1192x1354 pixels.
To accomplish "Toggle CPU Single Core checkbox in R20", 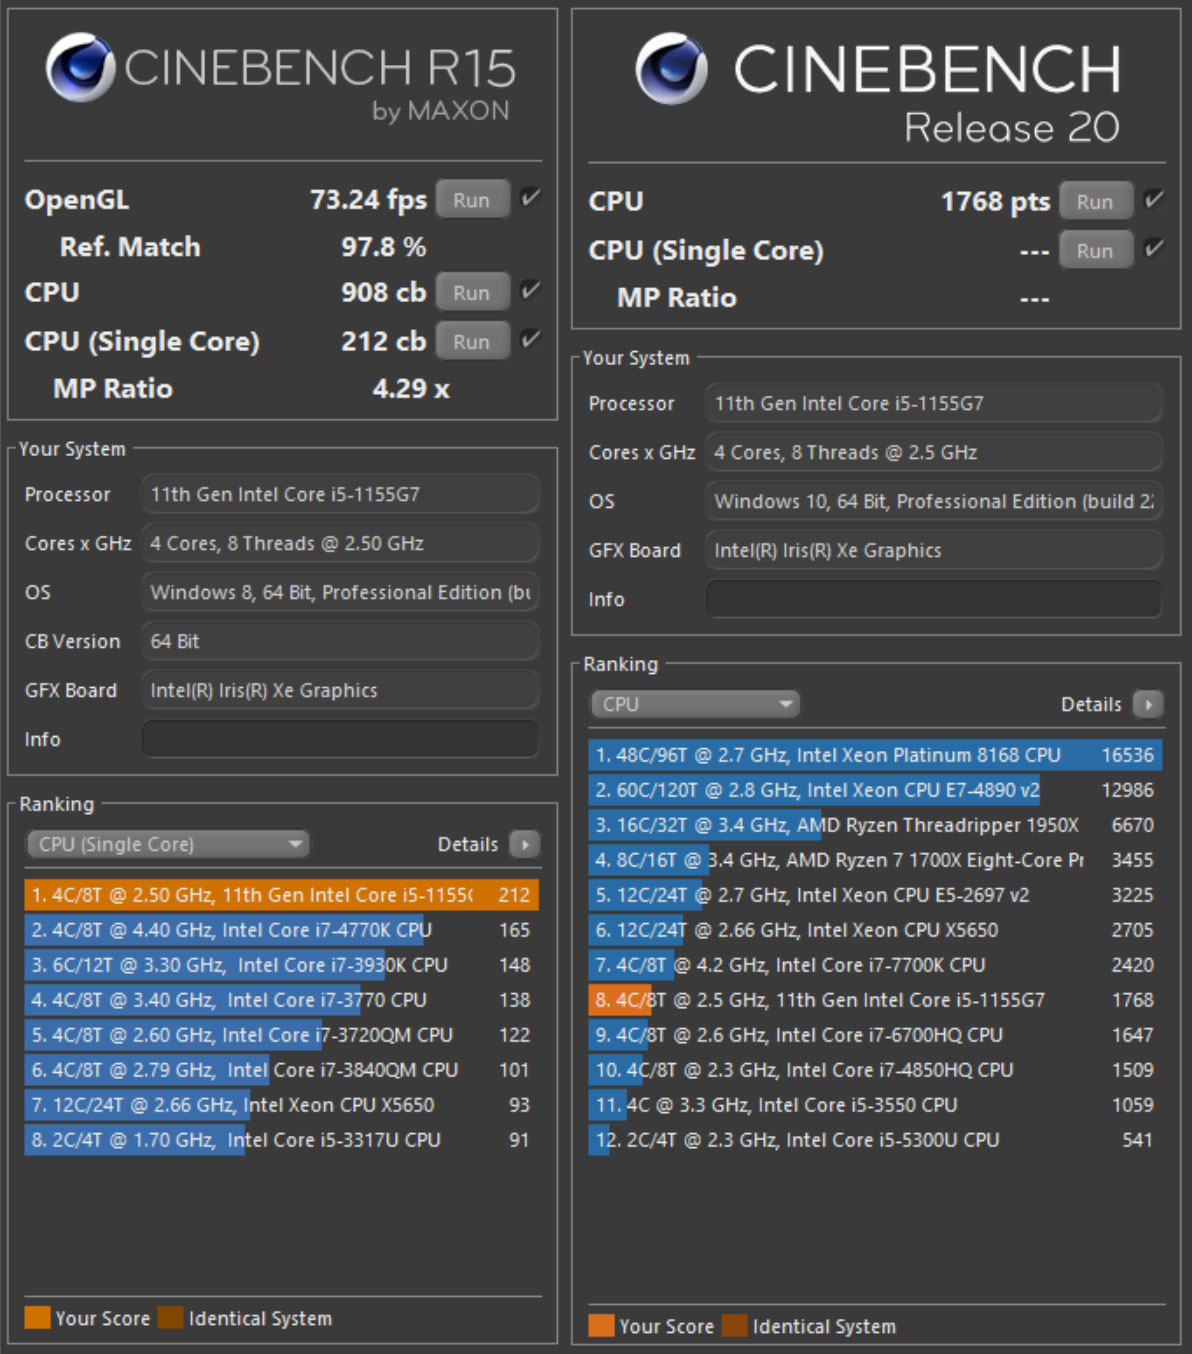I will point(1153,248).
